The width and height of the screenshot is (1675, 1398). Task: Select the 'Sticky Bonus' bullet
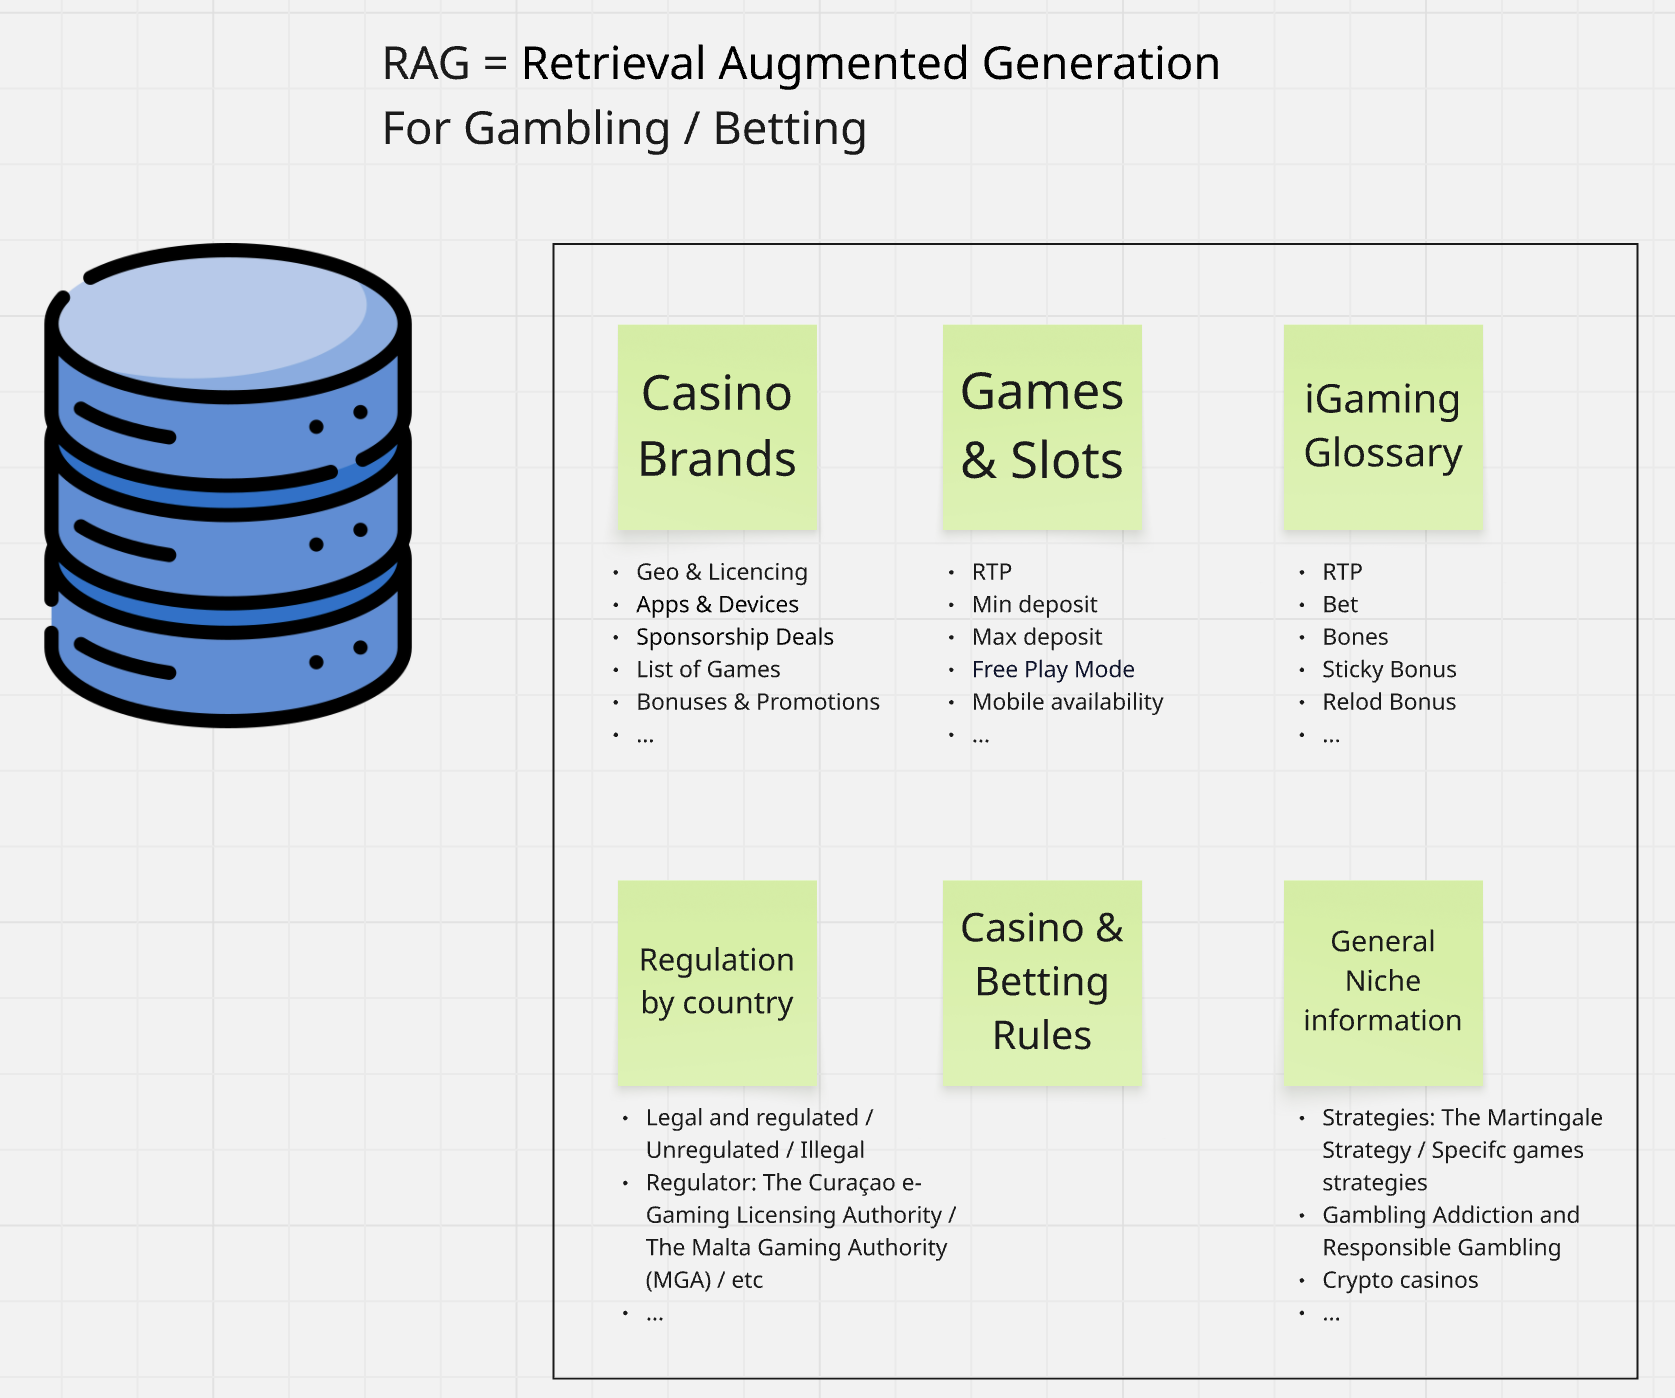tap(1389, 669)
